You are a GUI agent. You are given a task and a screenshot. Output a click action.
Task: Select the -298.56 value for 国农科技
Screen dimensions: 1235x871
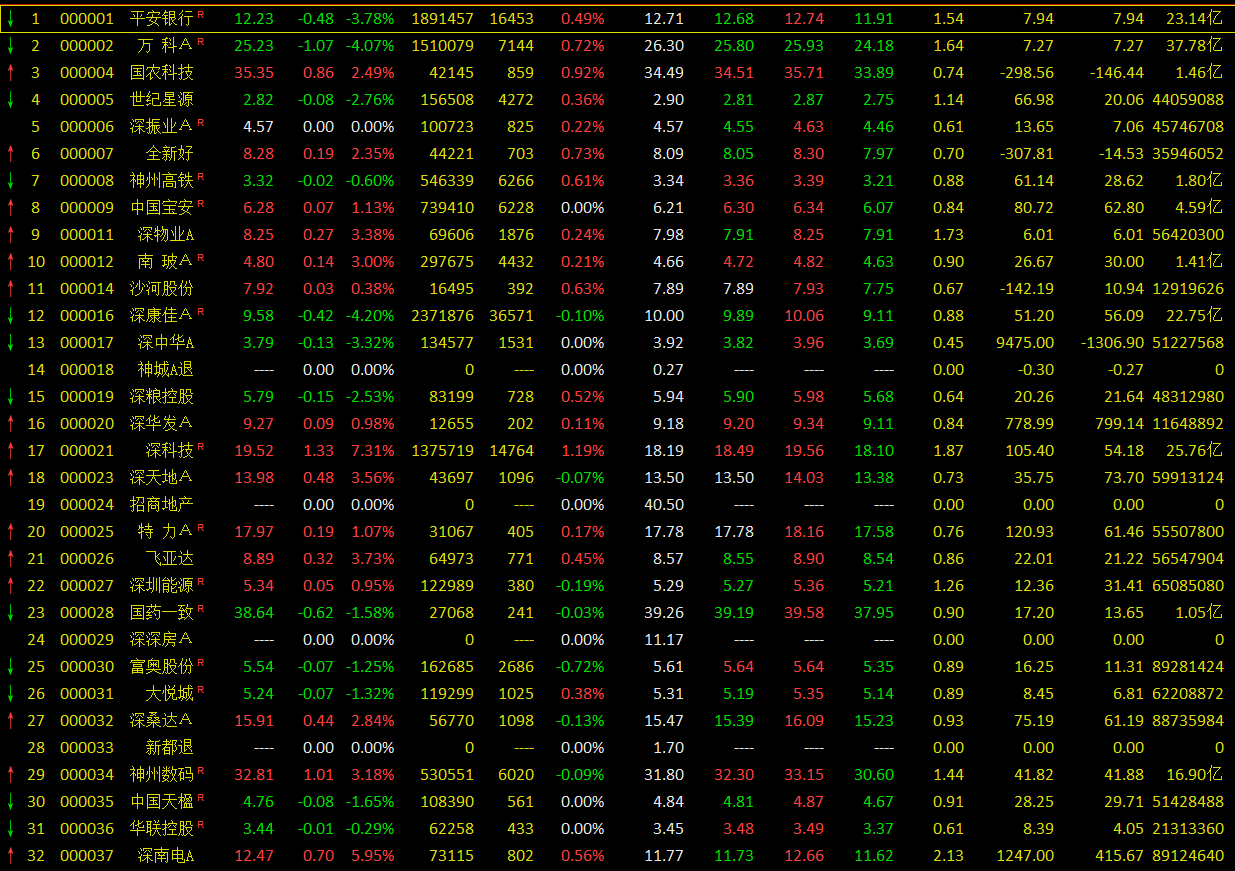tap(1025, 72)
